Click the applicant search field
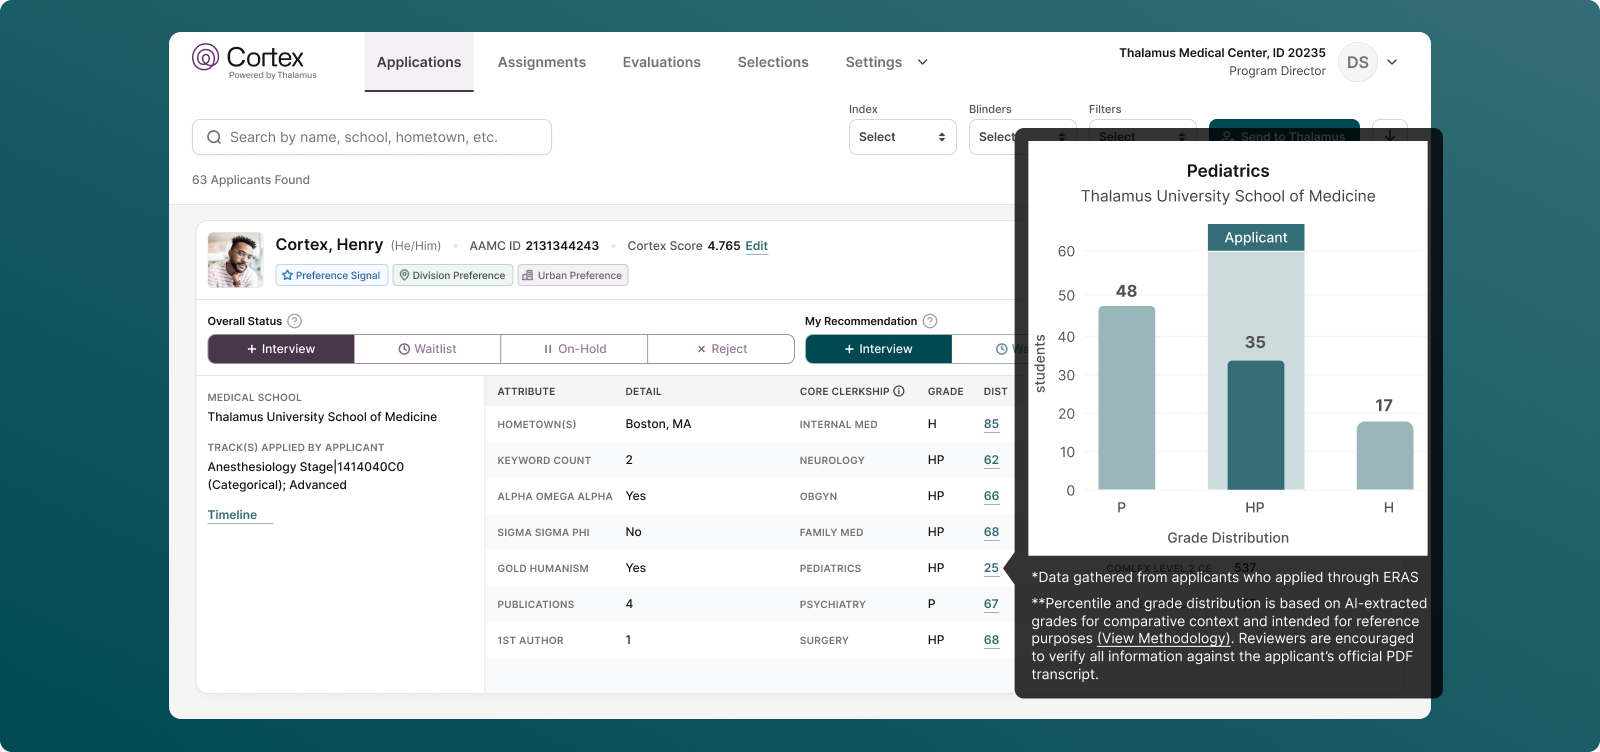 coord(372,137)
